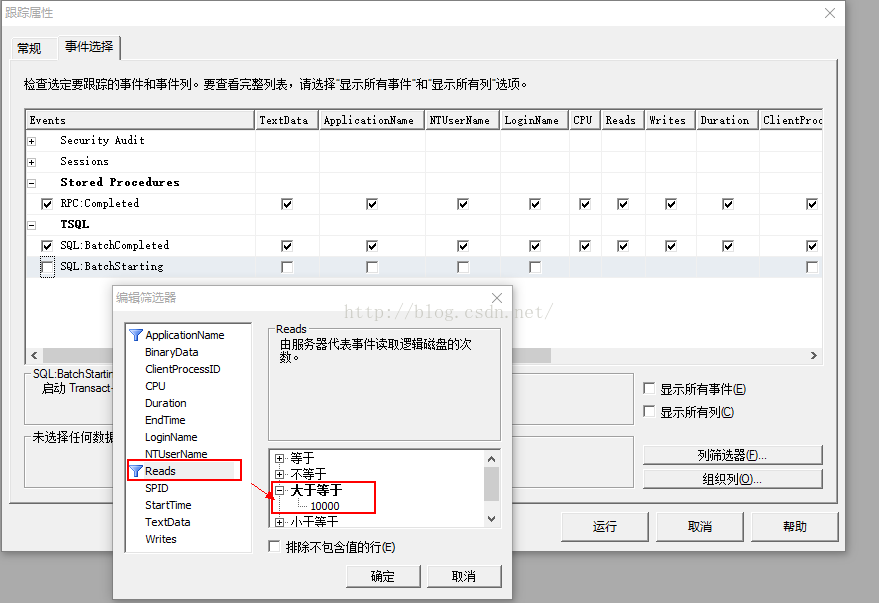Image resolution: width=879 pixels, height=603 pixels.
Task: Close the 编辑筛选器 filter dialog
Action: pos(497,298)
